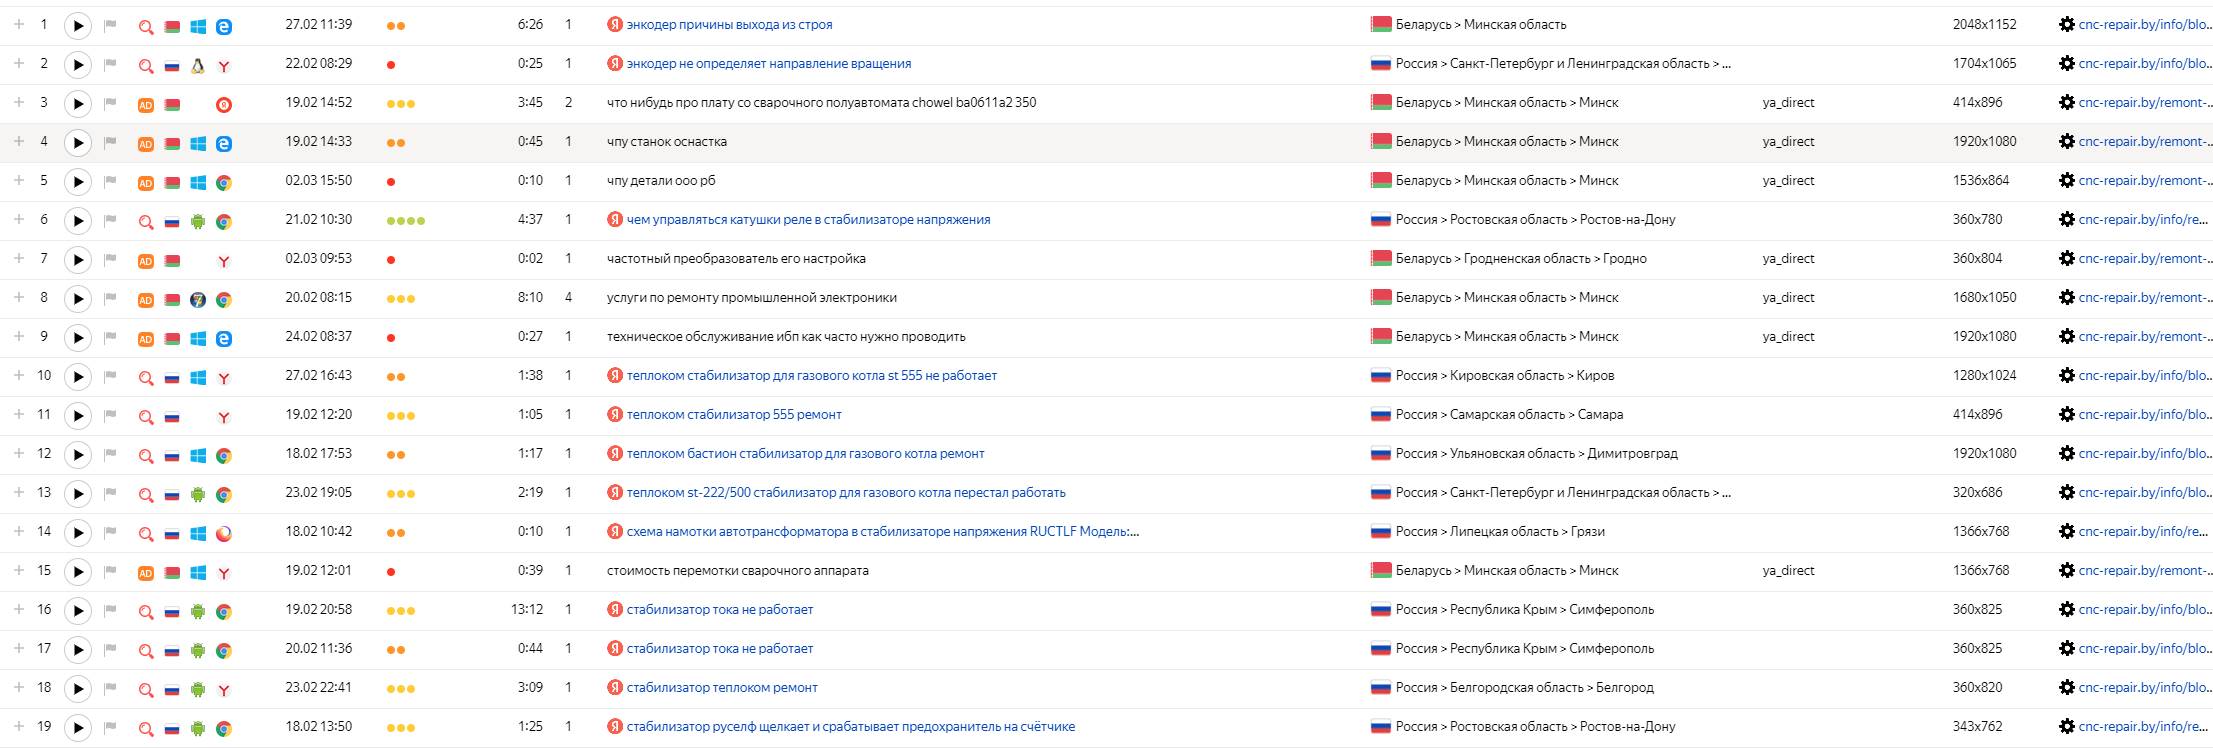Click the search source magnifier in row 10

click(145, 377)
